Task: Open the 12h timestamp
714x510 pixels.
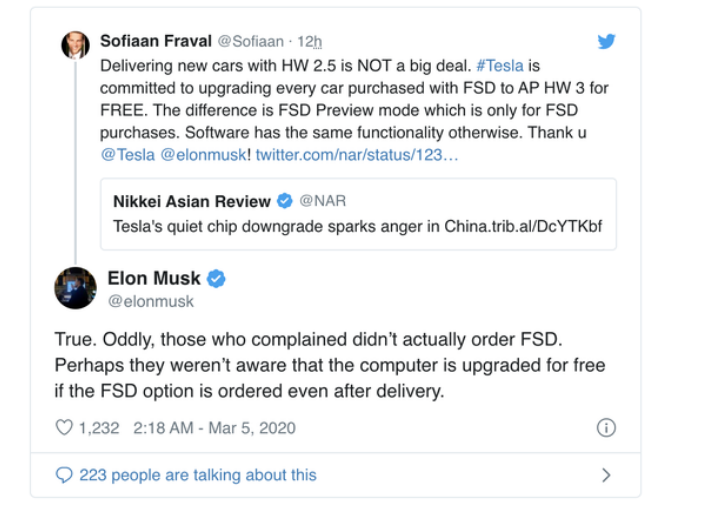Action: click(310, 41)
